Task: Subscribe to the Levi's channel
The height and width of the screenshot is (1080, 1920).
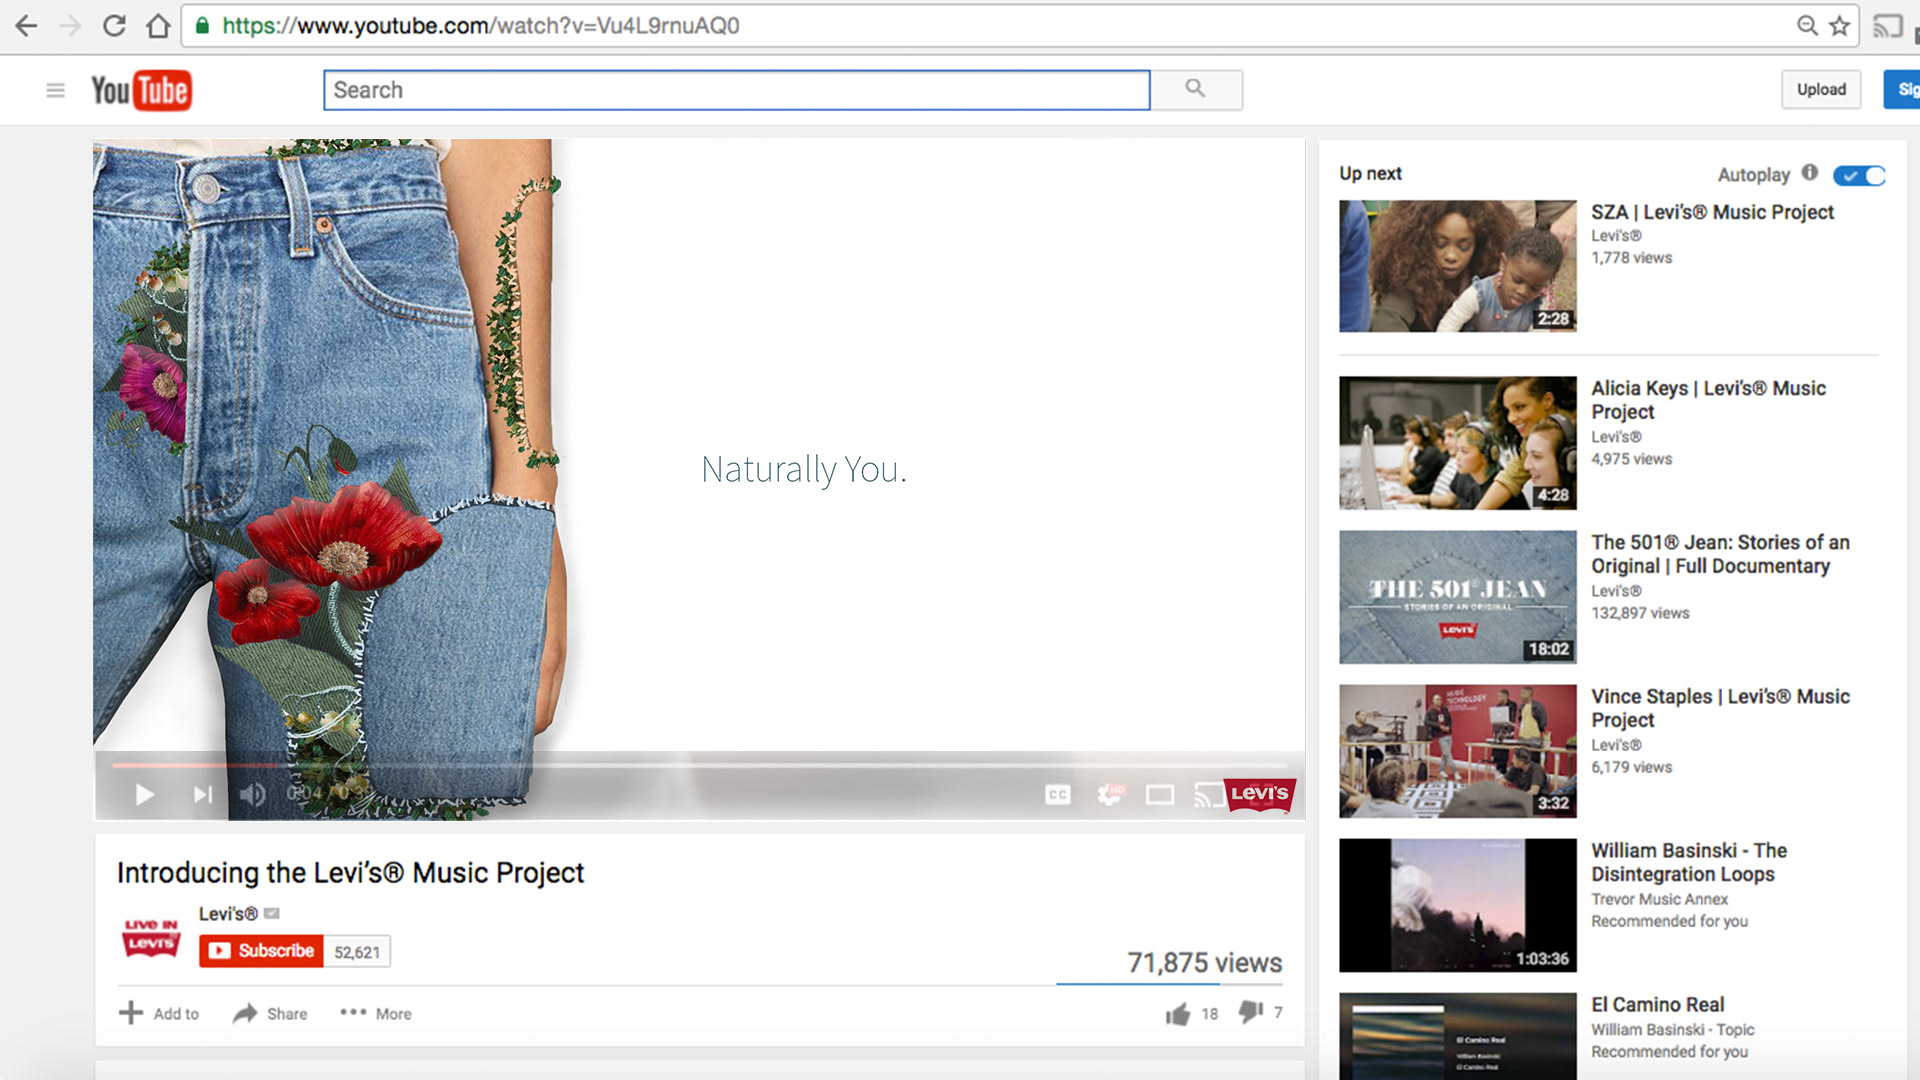Action: pyautogui.click(x=262, y=951)
